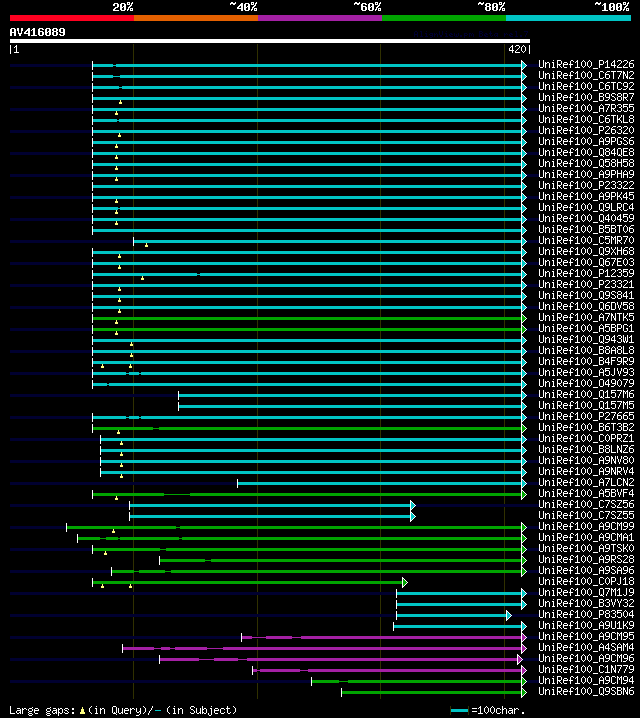
Task: Select the green ~80% identity legend segment
Action: [x=444, y=18]
